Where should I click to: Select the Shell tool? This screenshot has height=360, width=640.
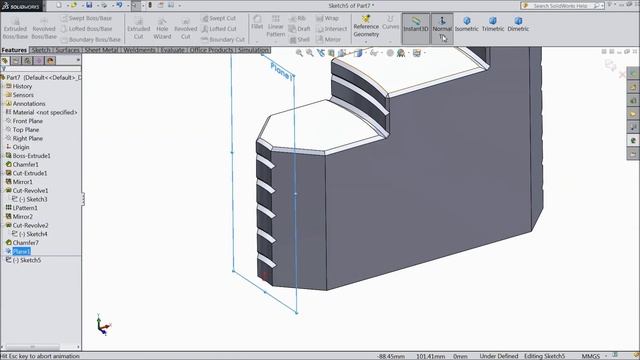(x=300, y=40)
